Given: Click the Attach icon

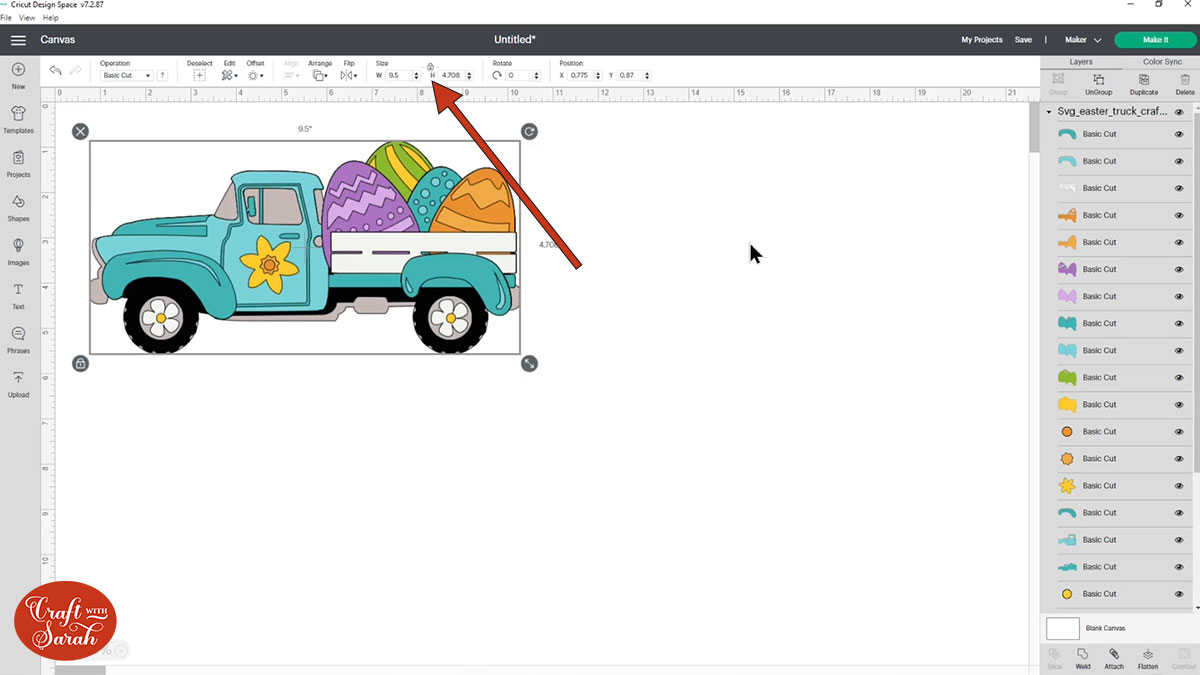Looking at the screenshot, I should point(1114,656).
